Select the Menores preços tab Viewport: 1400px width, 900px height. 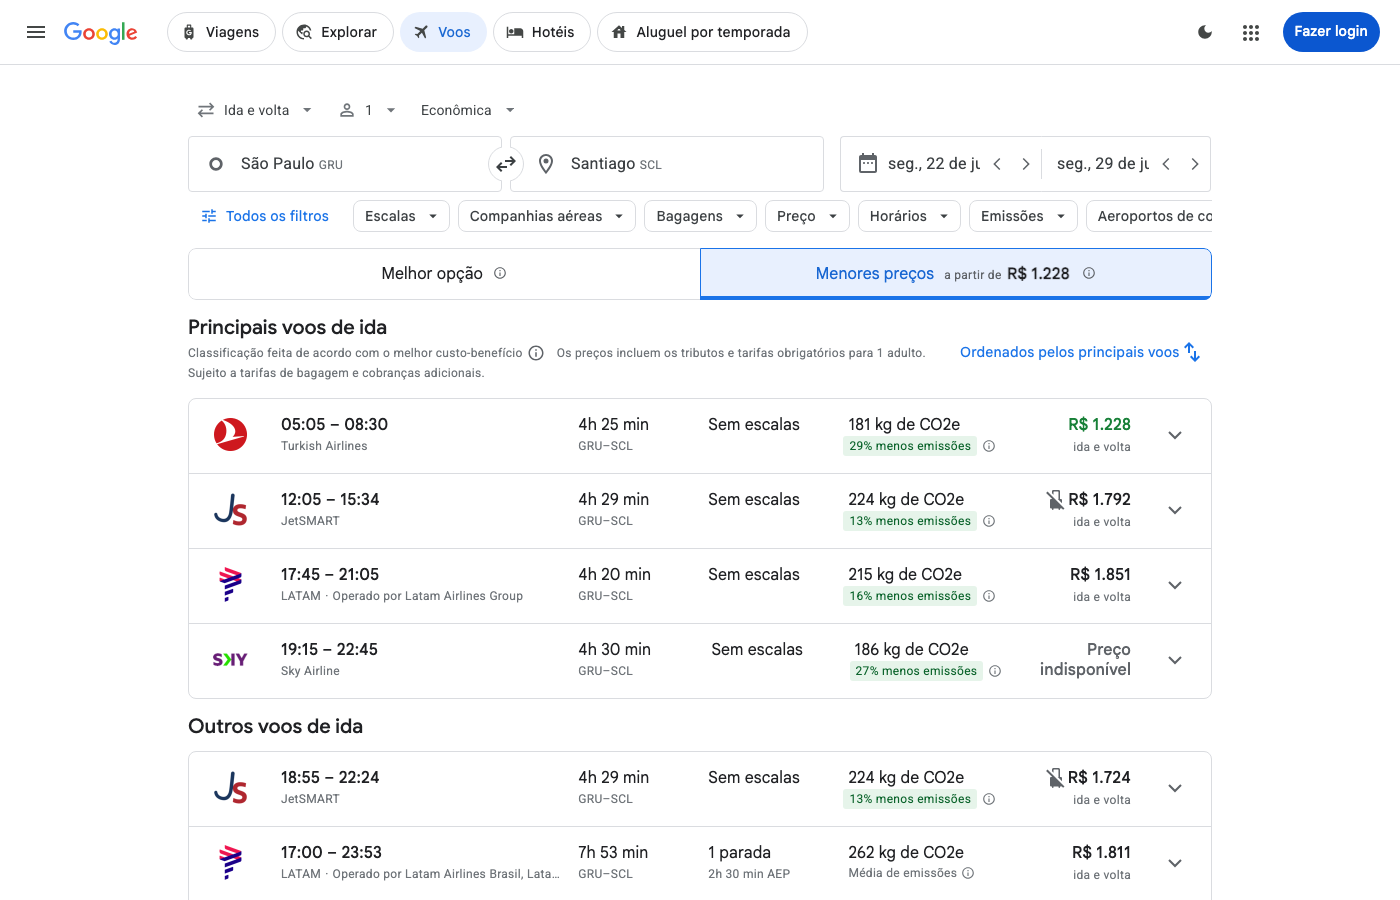click(956, 273)
